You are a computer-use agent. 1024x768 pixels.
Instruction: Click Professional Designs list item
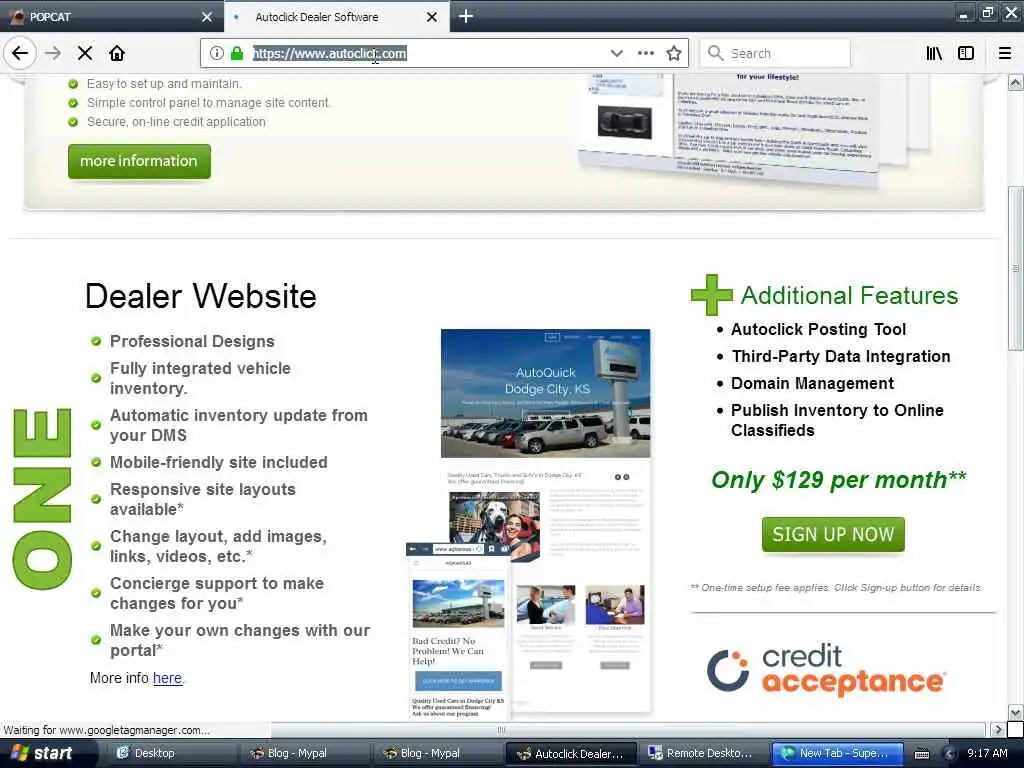coord(192,342)
